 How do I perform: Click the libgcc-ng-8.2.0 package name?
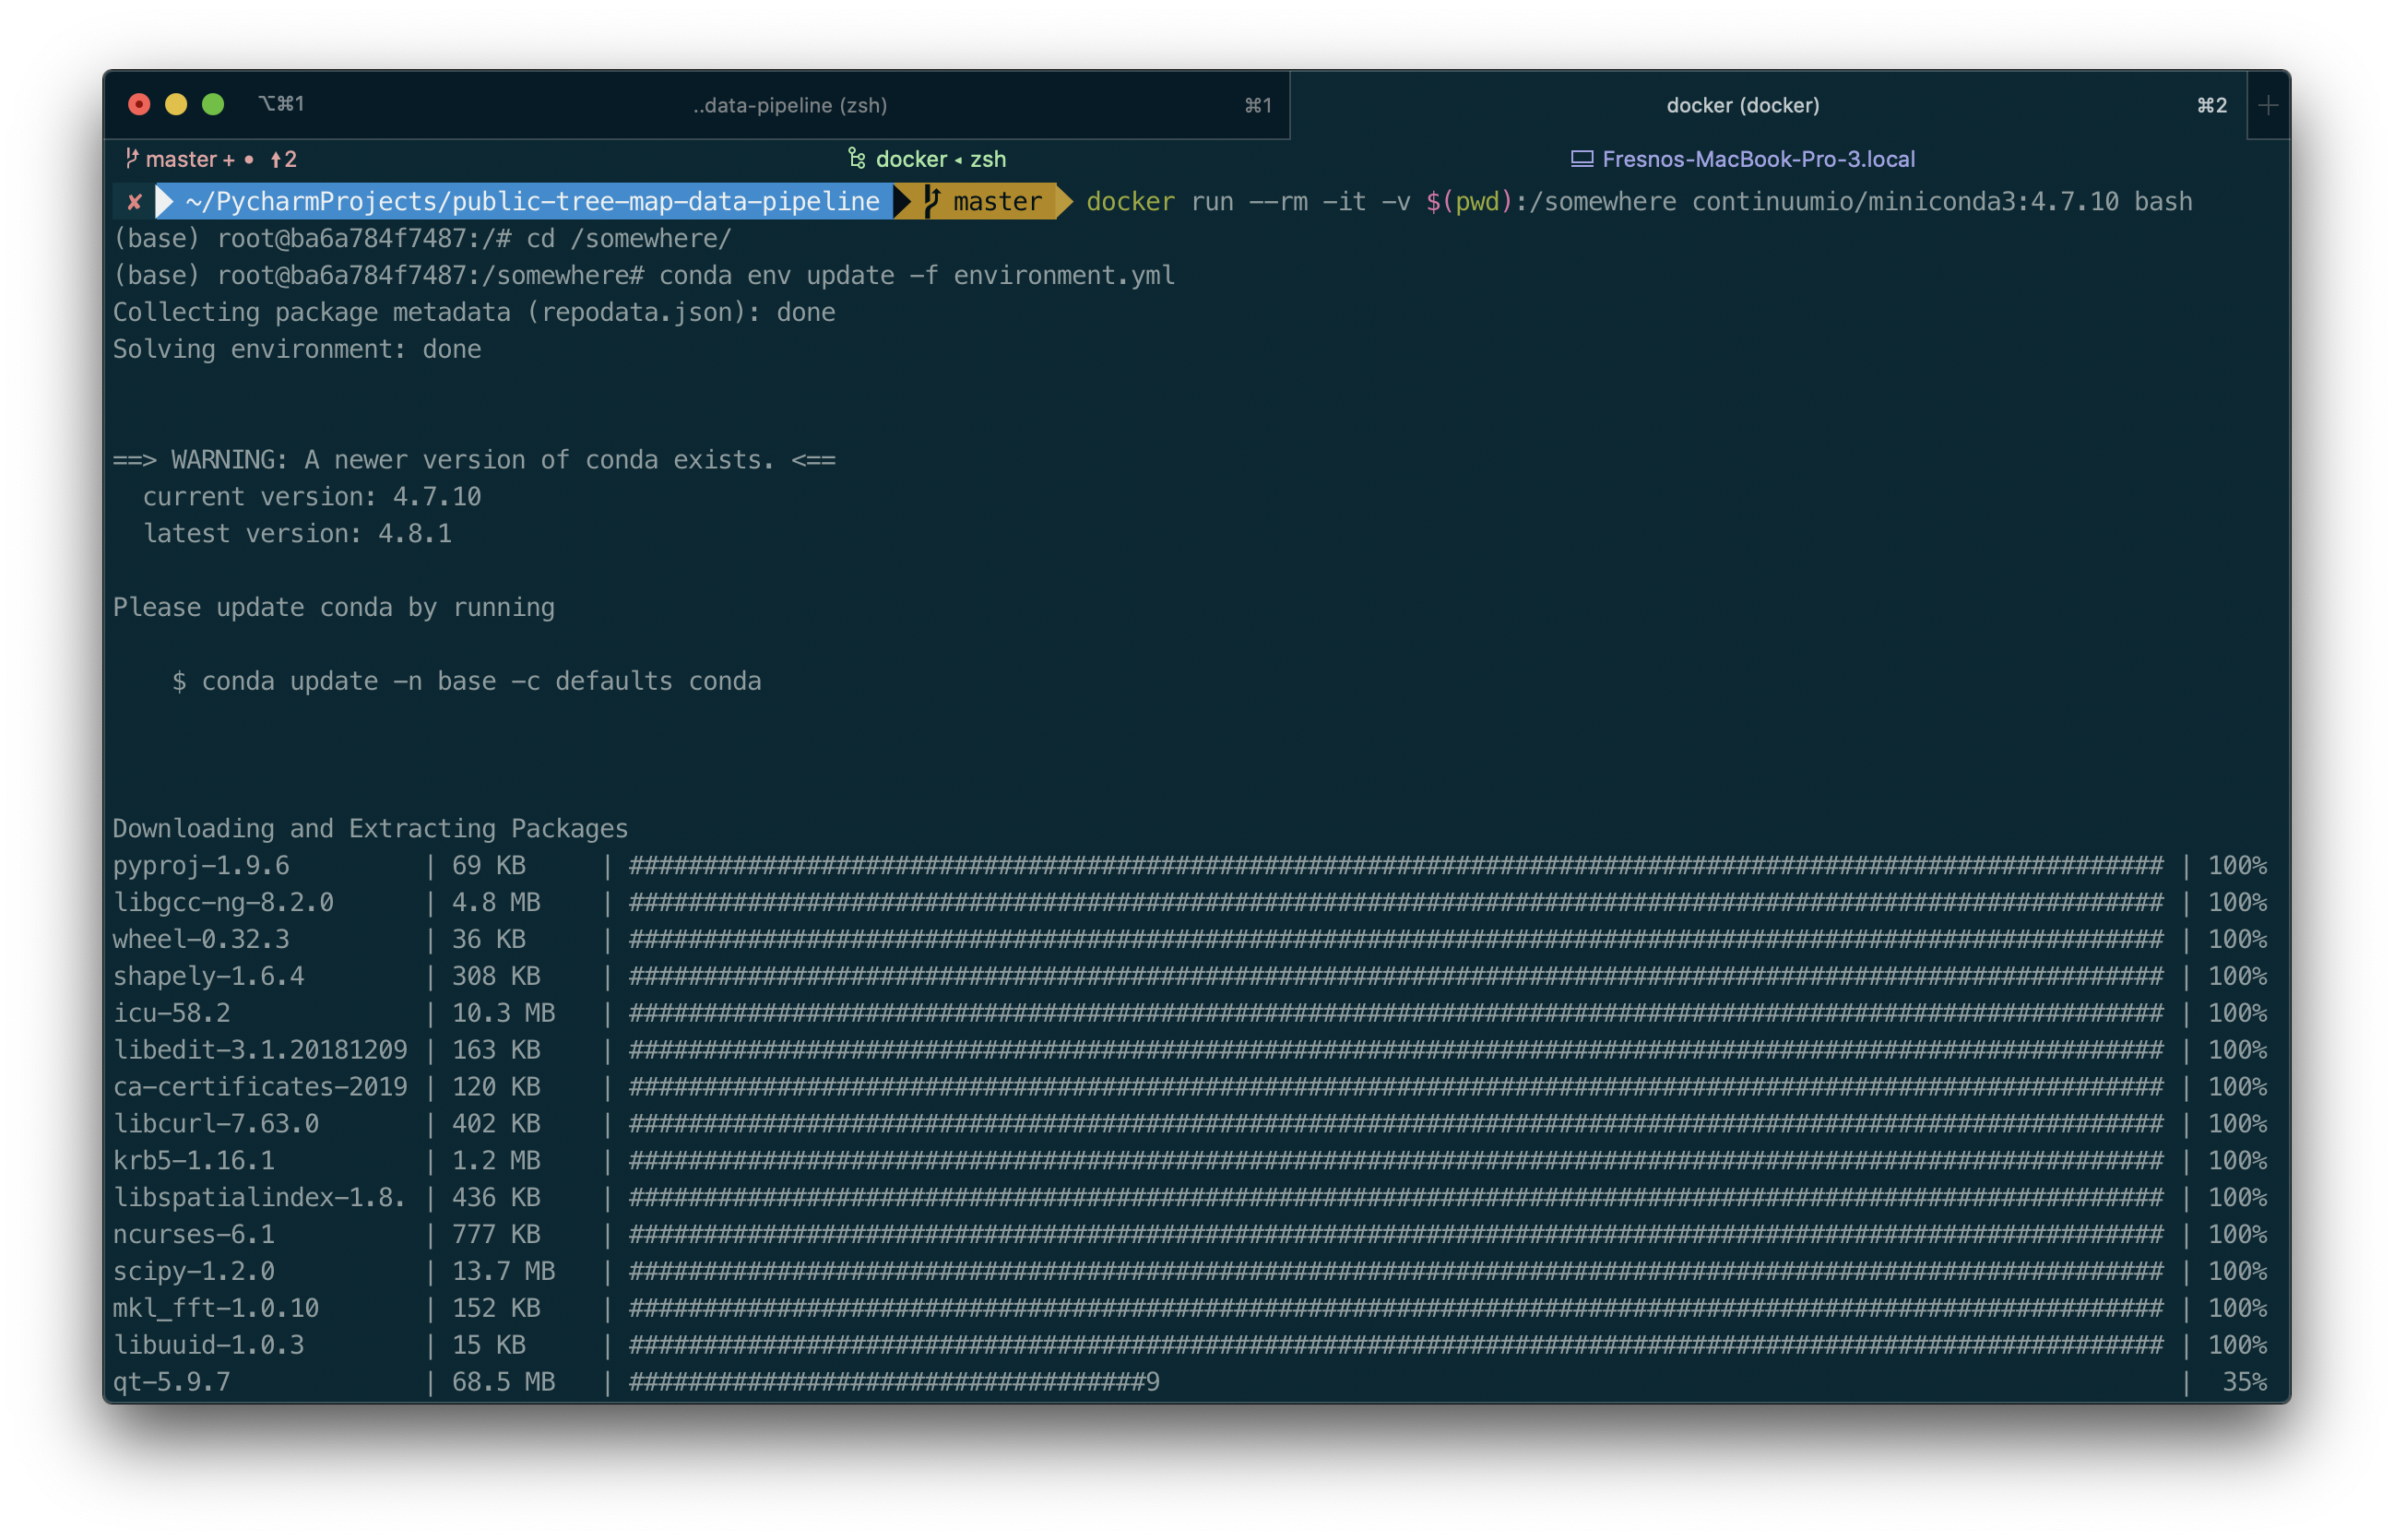(x=223, y=903)
